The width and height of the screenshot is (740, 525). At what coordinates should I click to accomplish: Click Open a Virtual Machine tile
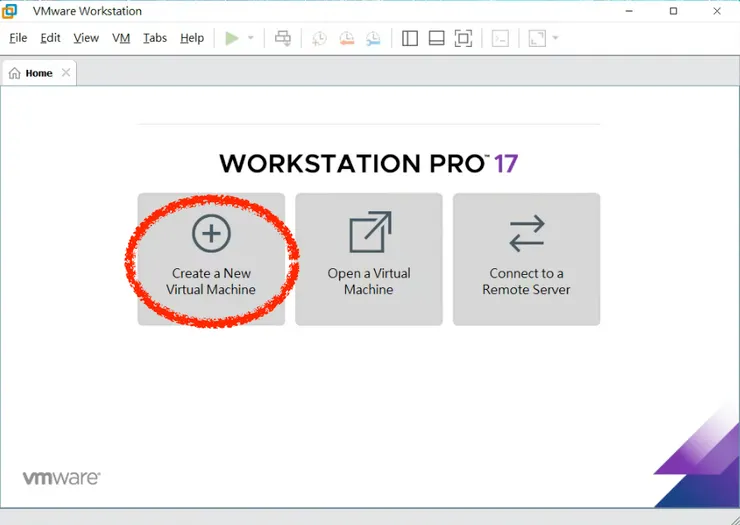pos(369,259)
